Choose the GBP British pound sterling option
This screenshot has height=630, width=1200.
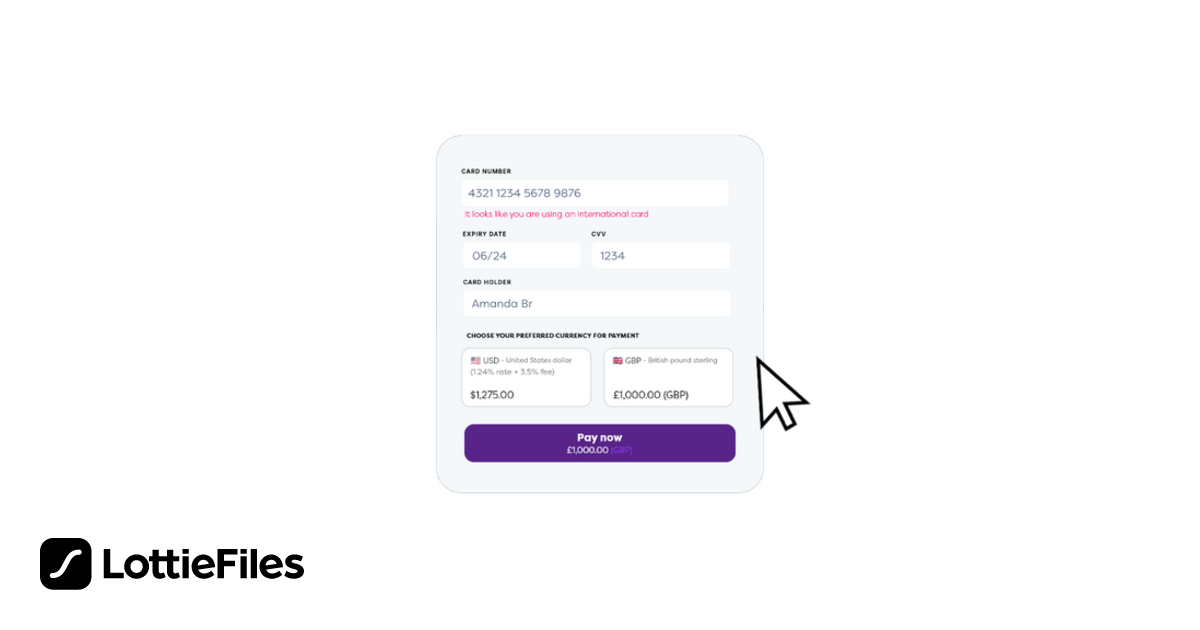pos(668,378)
